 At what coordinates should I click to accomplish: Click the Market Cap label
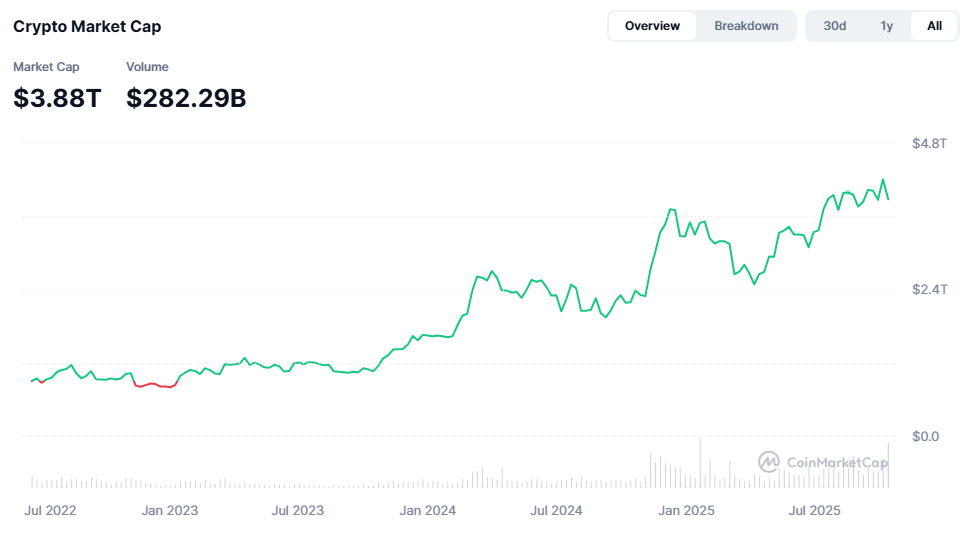click(46, 67)
